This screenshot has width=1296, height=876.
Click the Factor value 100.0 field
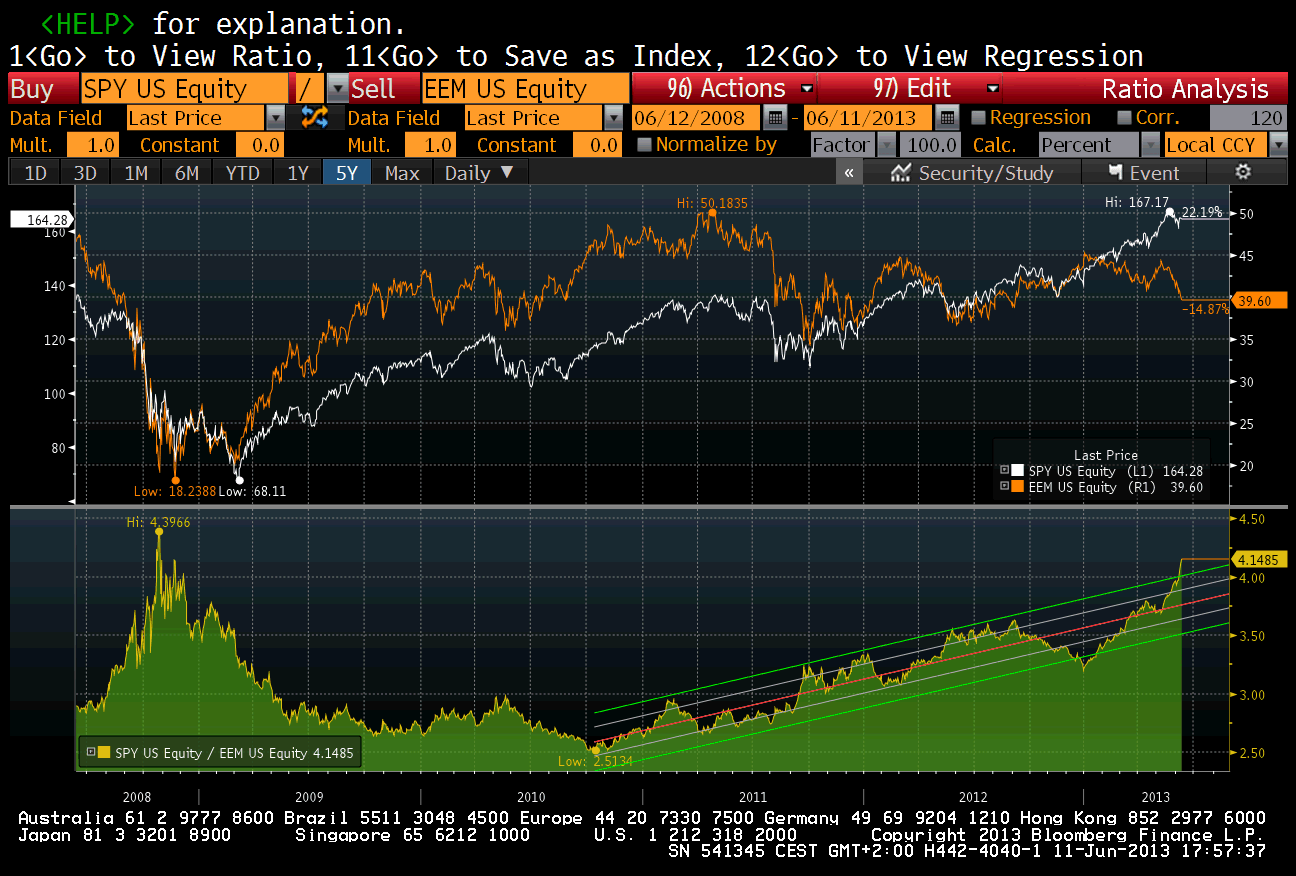pyautogui.click(x=931, y=145)
